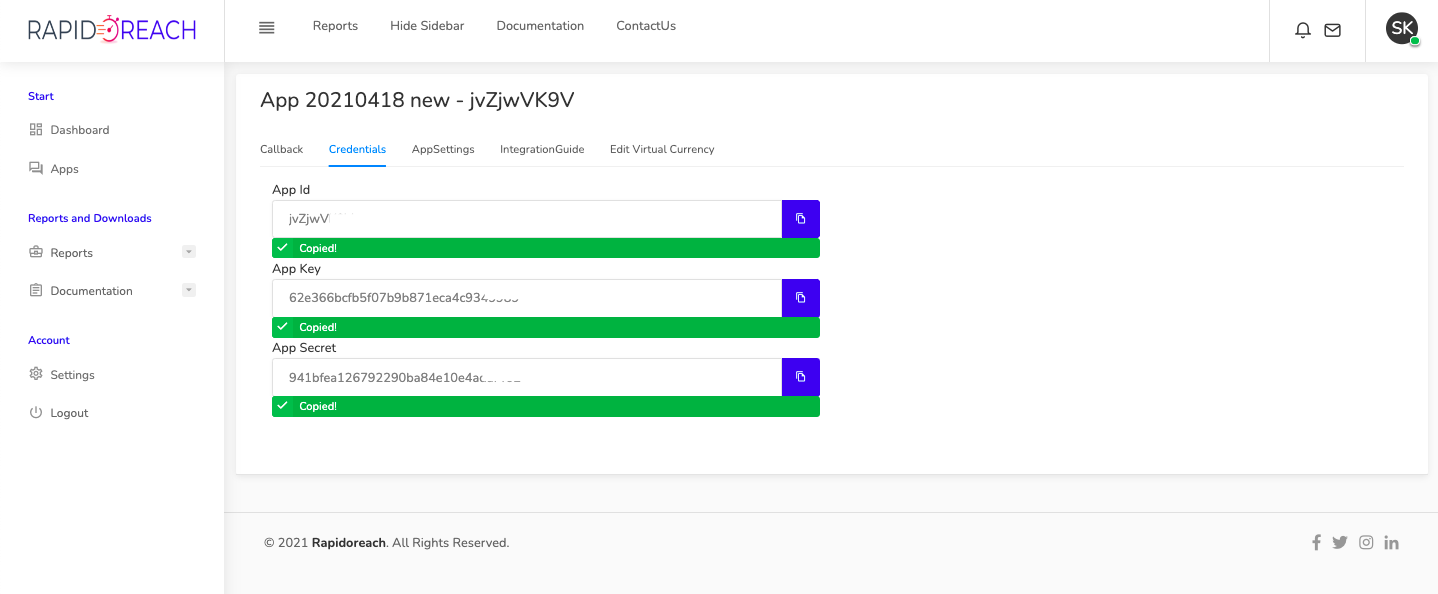Open the Twitter footer icon
1438x594 pixels.
(x=1340, y=543)
